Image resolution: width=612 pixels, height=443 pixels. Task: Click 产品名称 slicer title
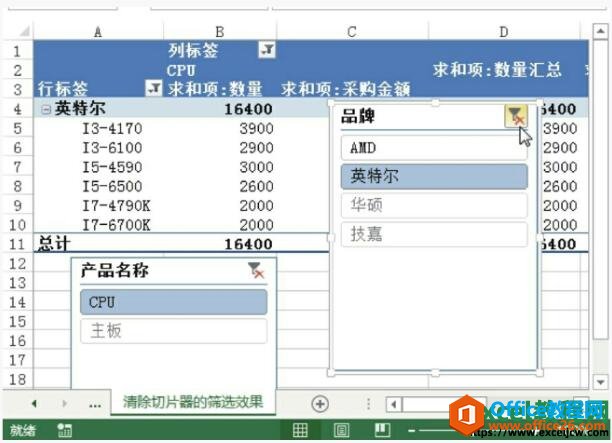pyautogui.click(x=115, y=270)
